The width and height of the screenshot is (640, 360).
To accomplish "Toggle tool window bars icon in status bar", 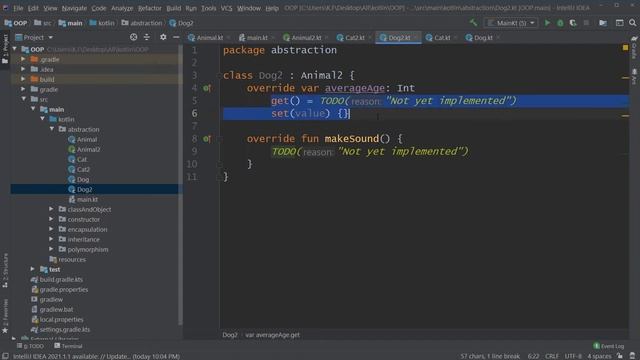I will tap(5, 356).
